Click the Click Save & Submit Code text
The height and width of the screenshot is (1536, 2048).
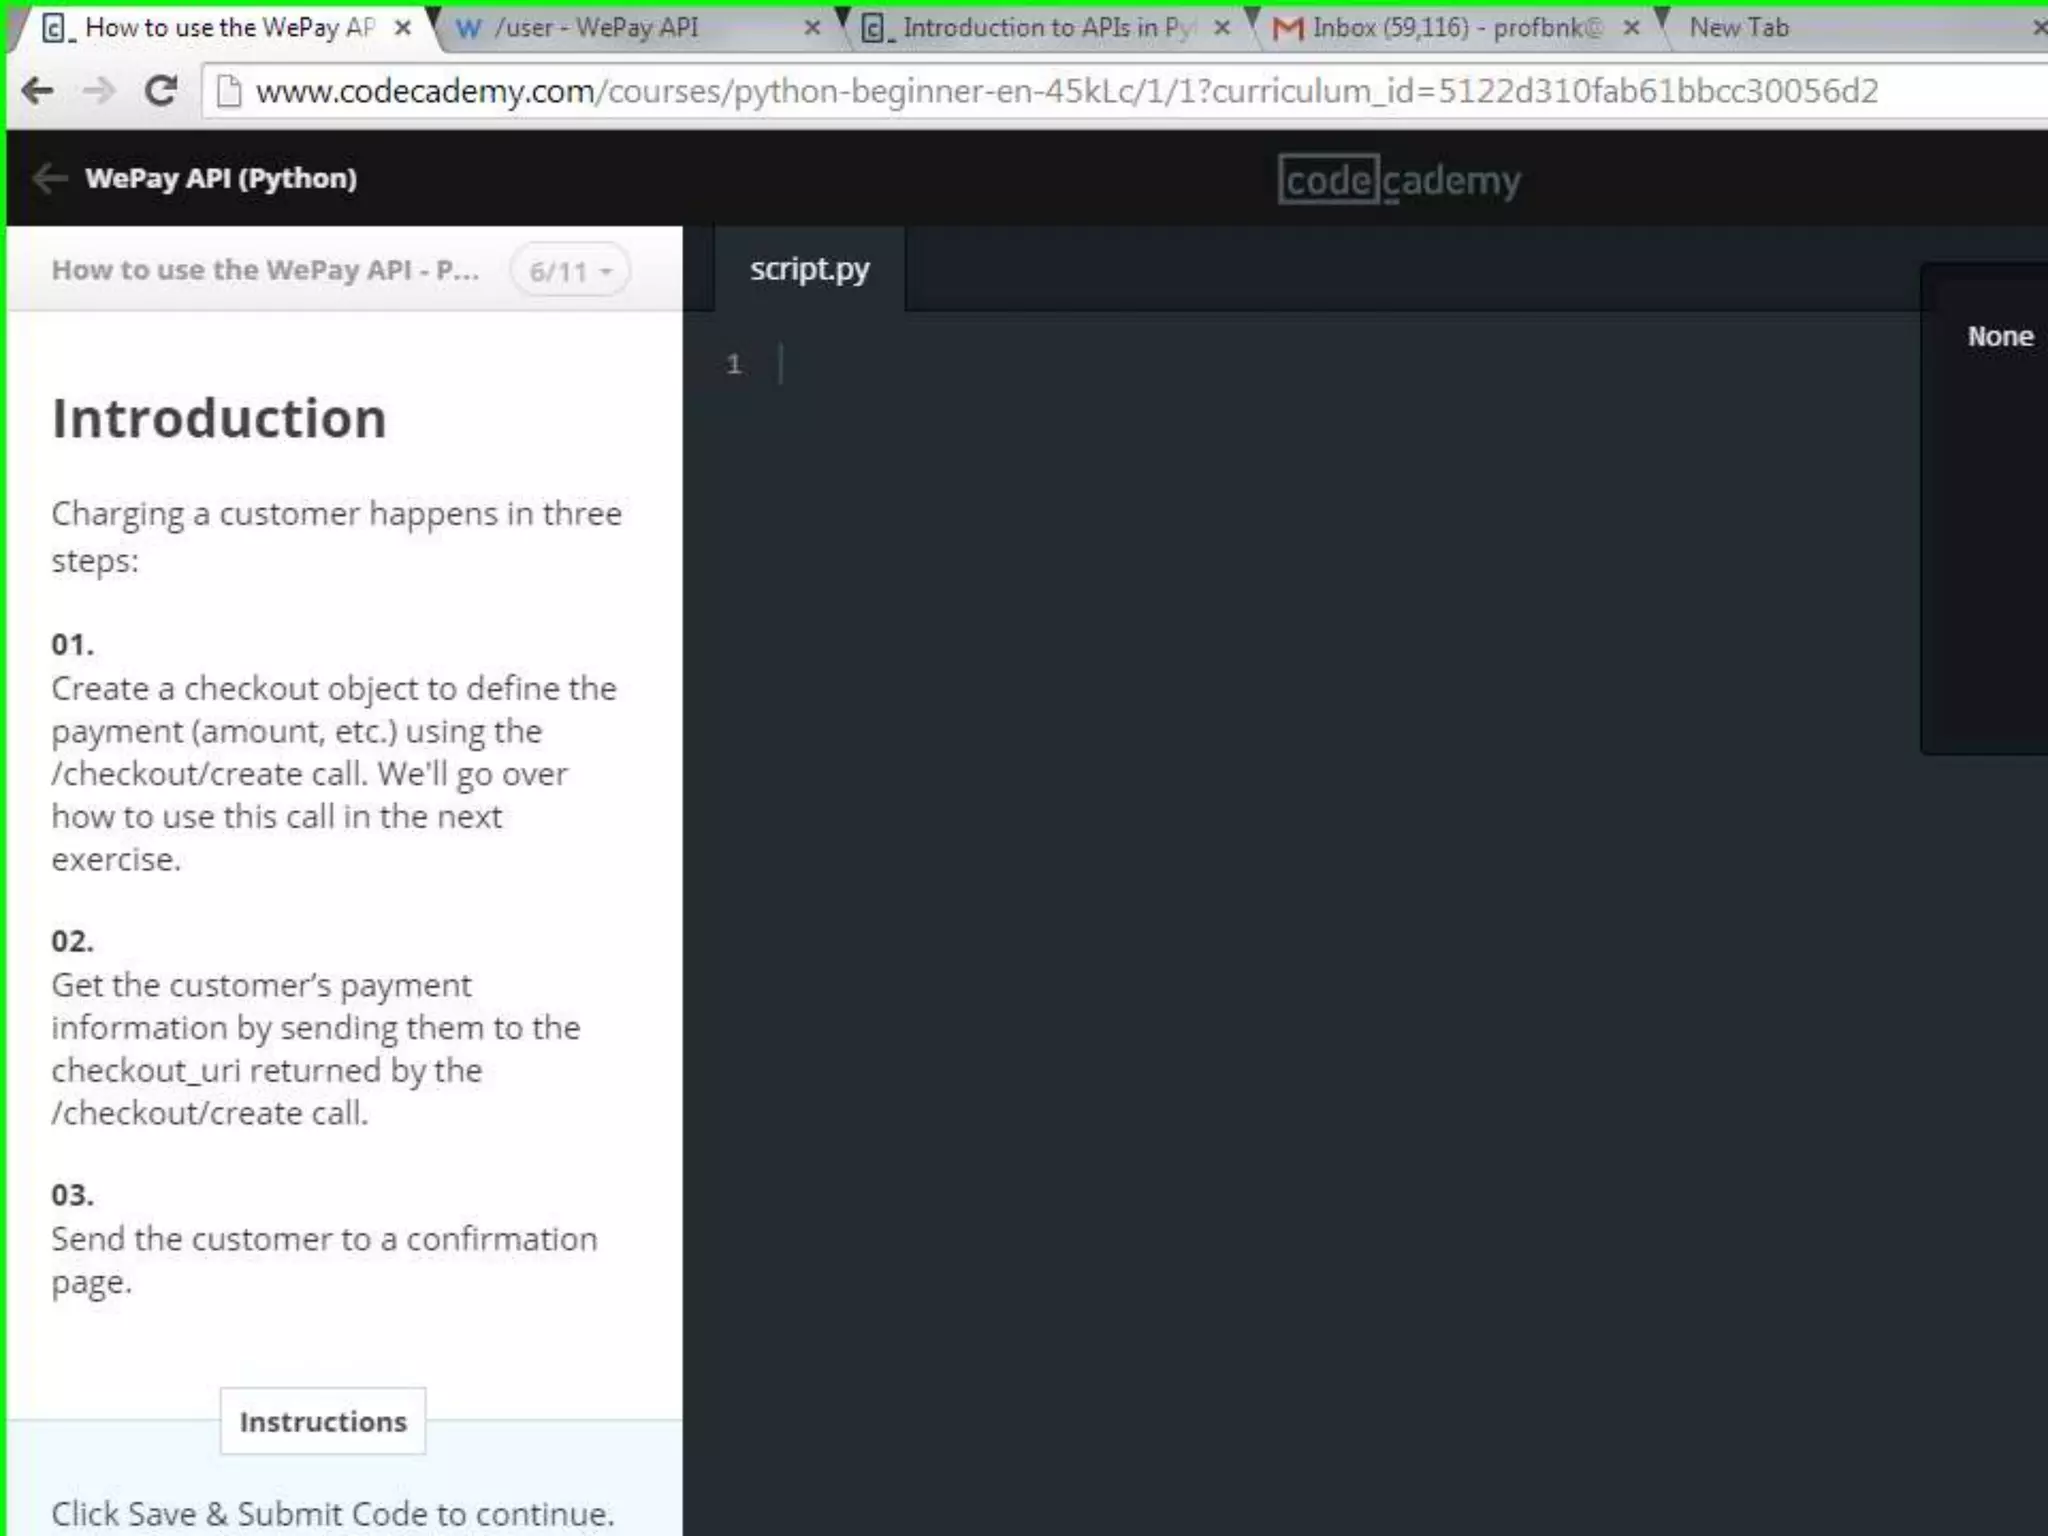[x=333, y=1514]
